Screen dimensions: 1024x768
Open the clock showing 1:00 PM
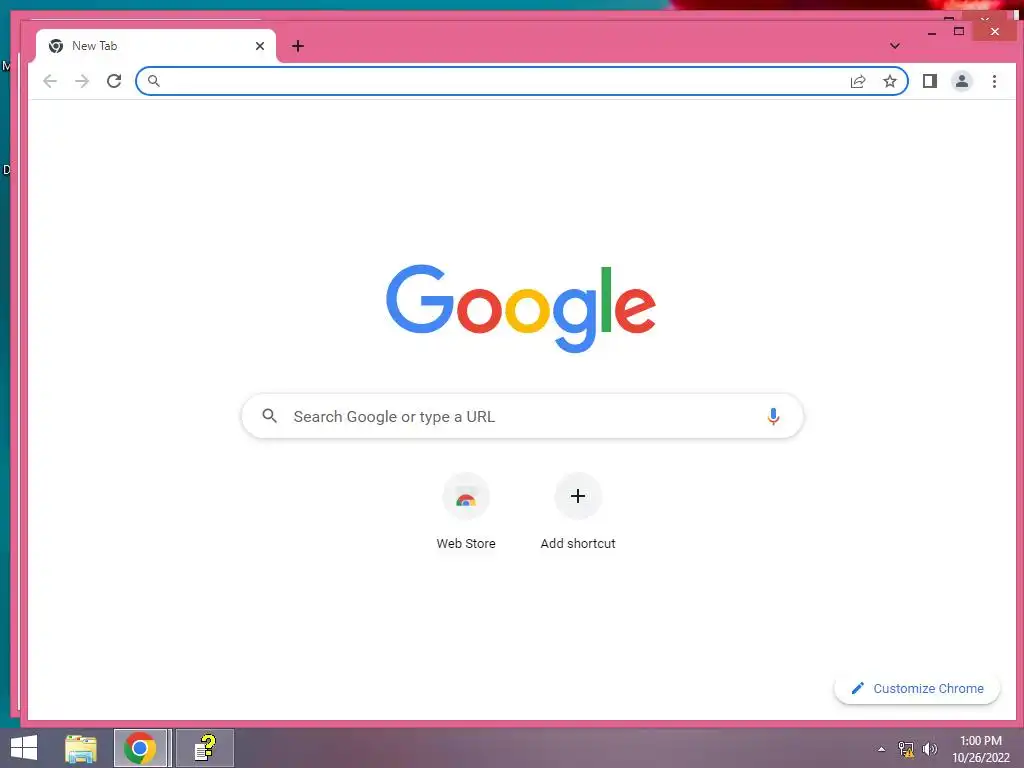[980, 749]
